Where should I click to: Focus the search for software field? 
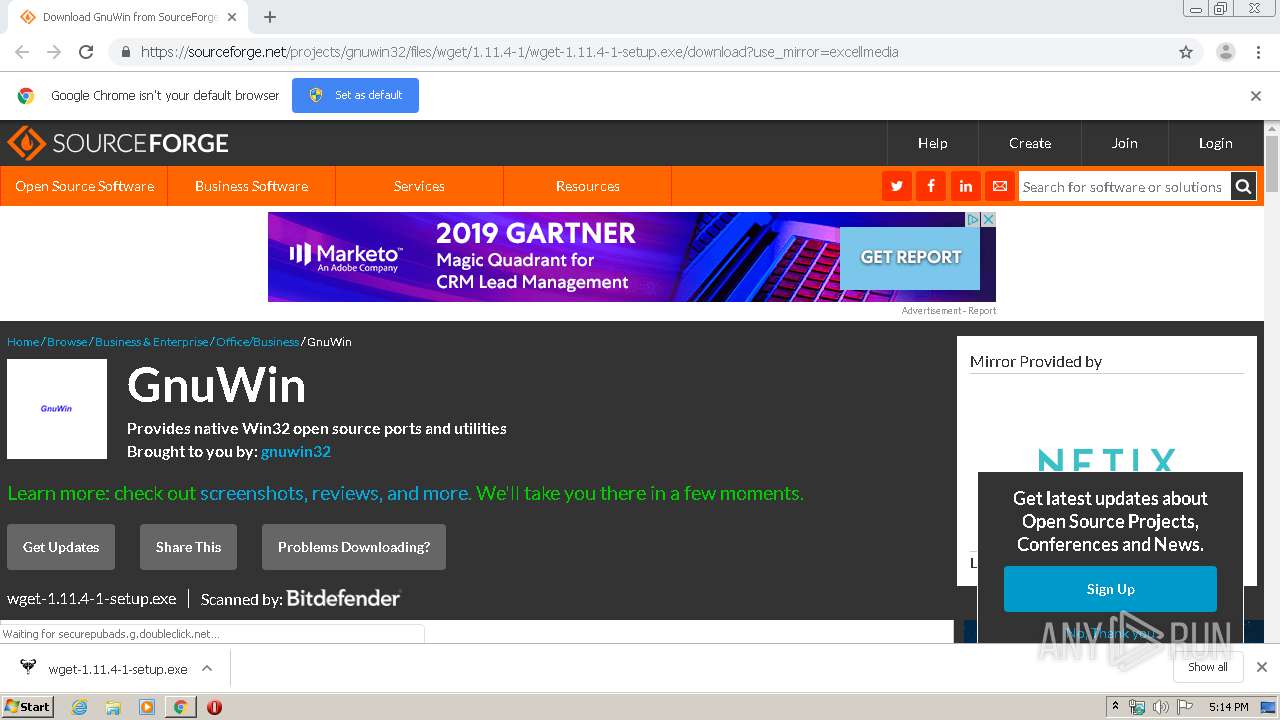pyautogui.click(x=1124, y=186)
